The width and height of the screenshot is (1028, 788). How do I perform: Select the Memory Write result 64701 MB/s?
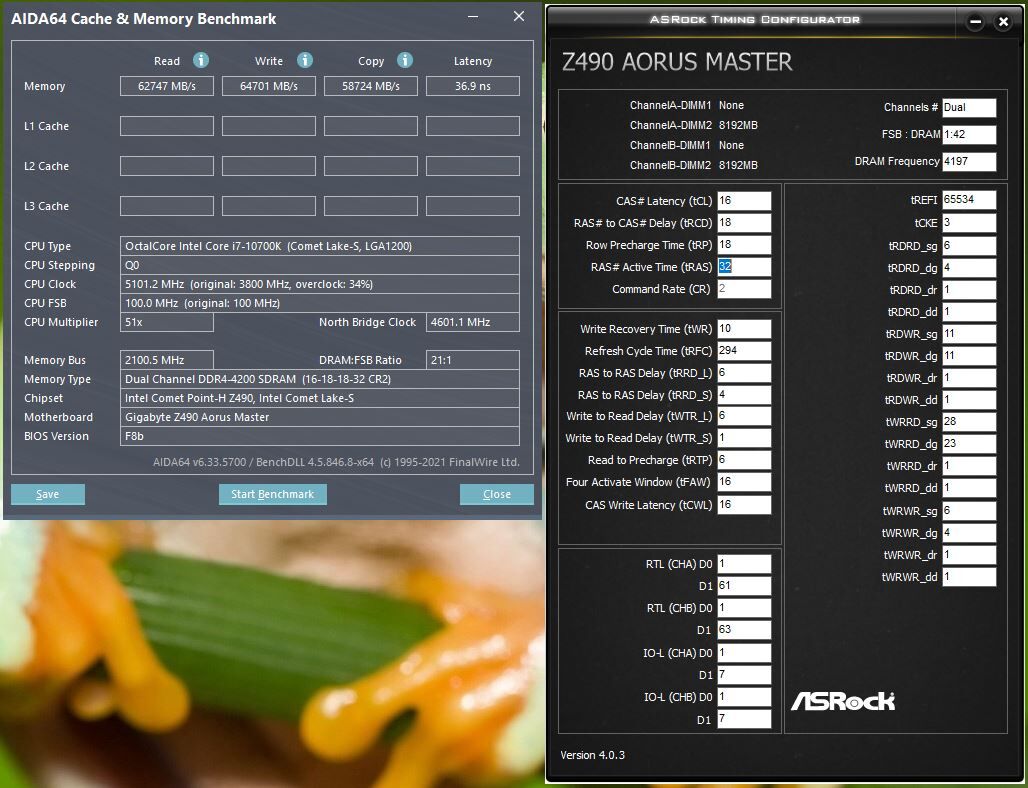(269, 86)
